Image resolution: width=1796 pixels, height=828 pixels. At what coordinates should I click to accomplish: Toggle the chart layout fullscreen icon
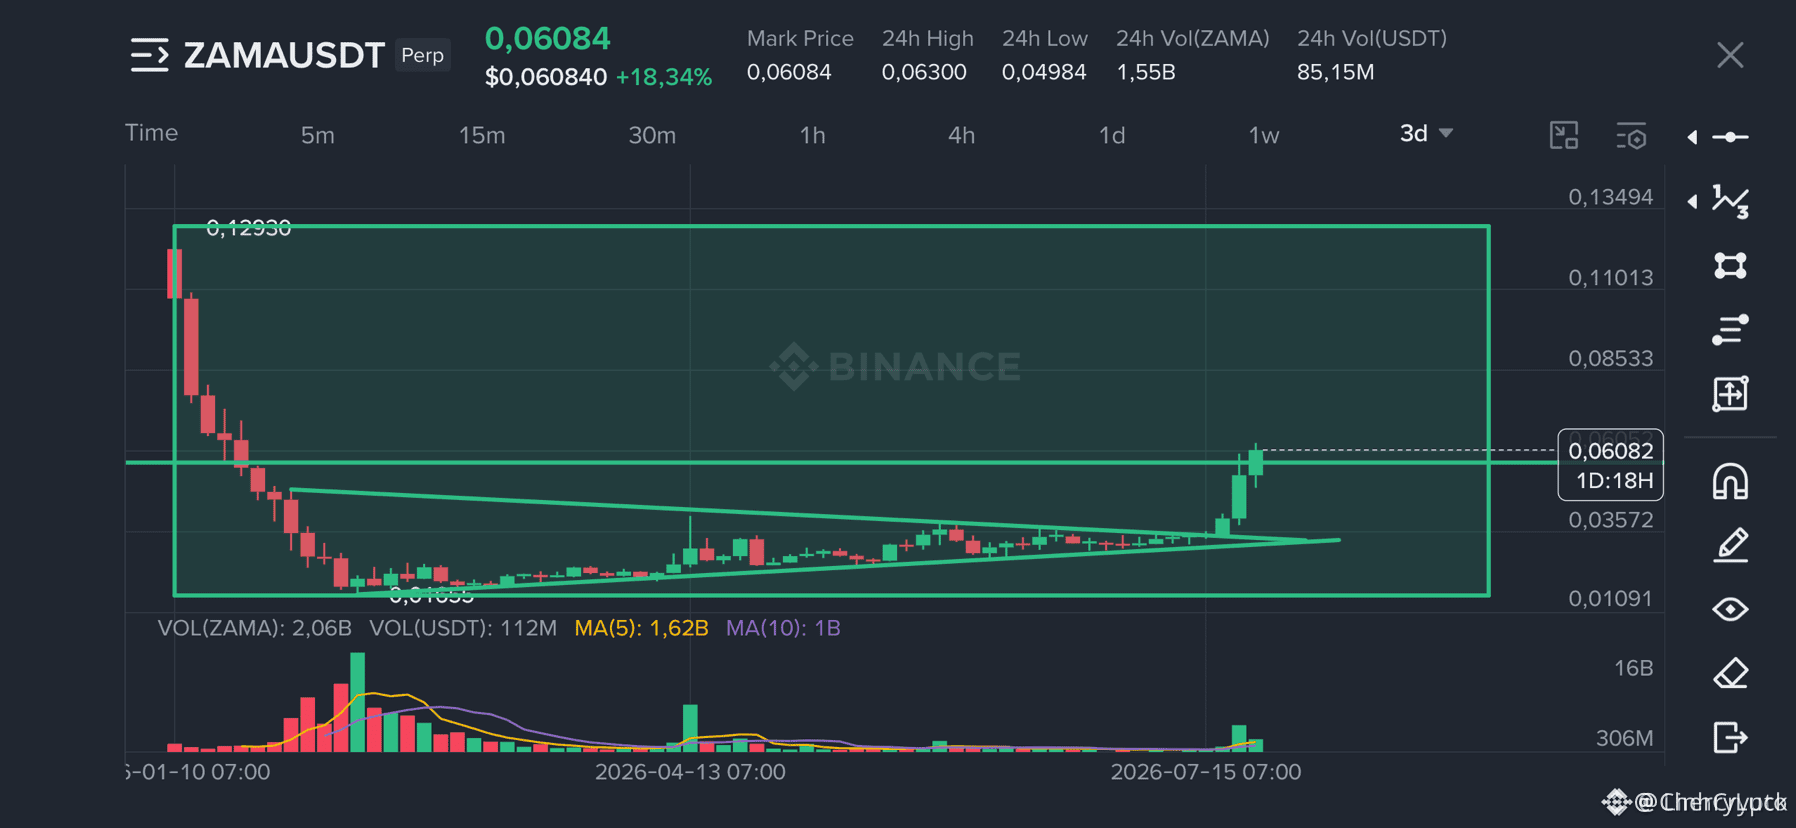[1564, 135]
